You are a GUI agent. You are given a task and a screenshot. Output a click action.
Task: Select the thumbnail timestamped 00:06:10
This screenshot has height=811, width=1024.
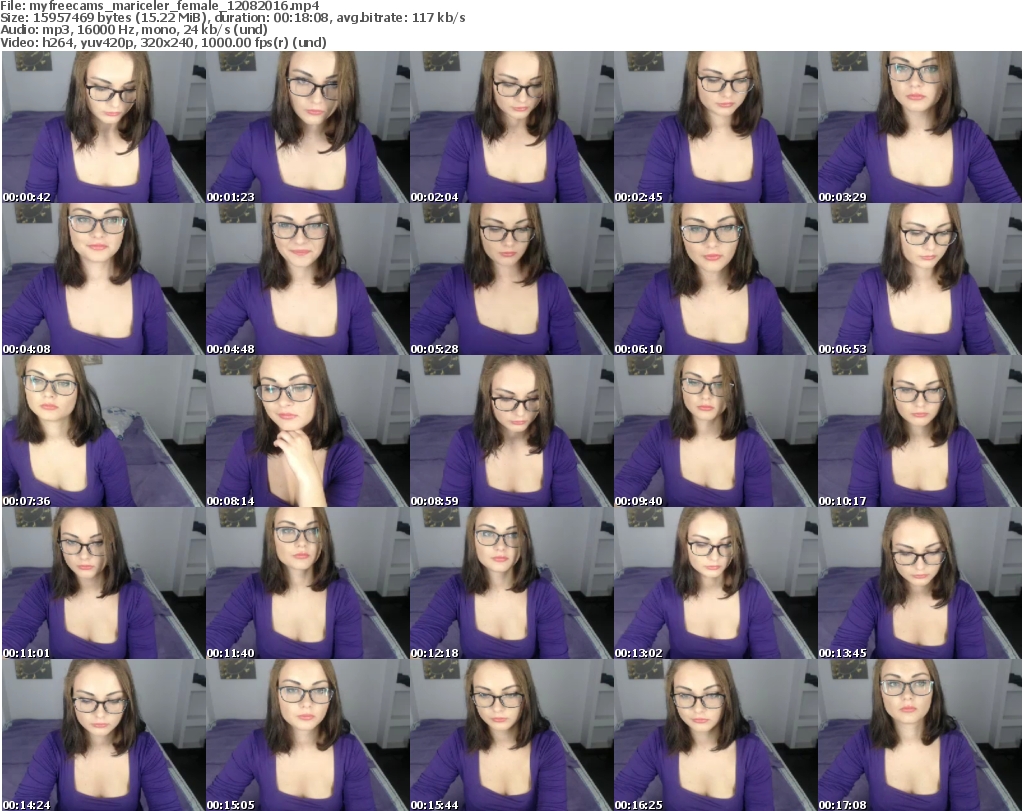pos(715,279)
